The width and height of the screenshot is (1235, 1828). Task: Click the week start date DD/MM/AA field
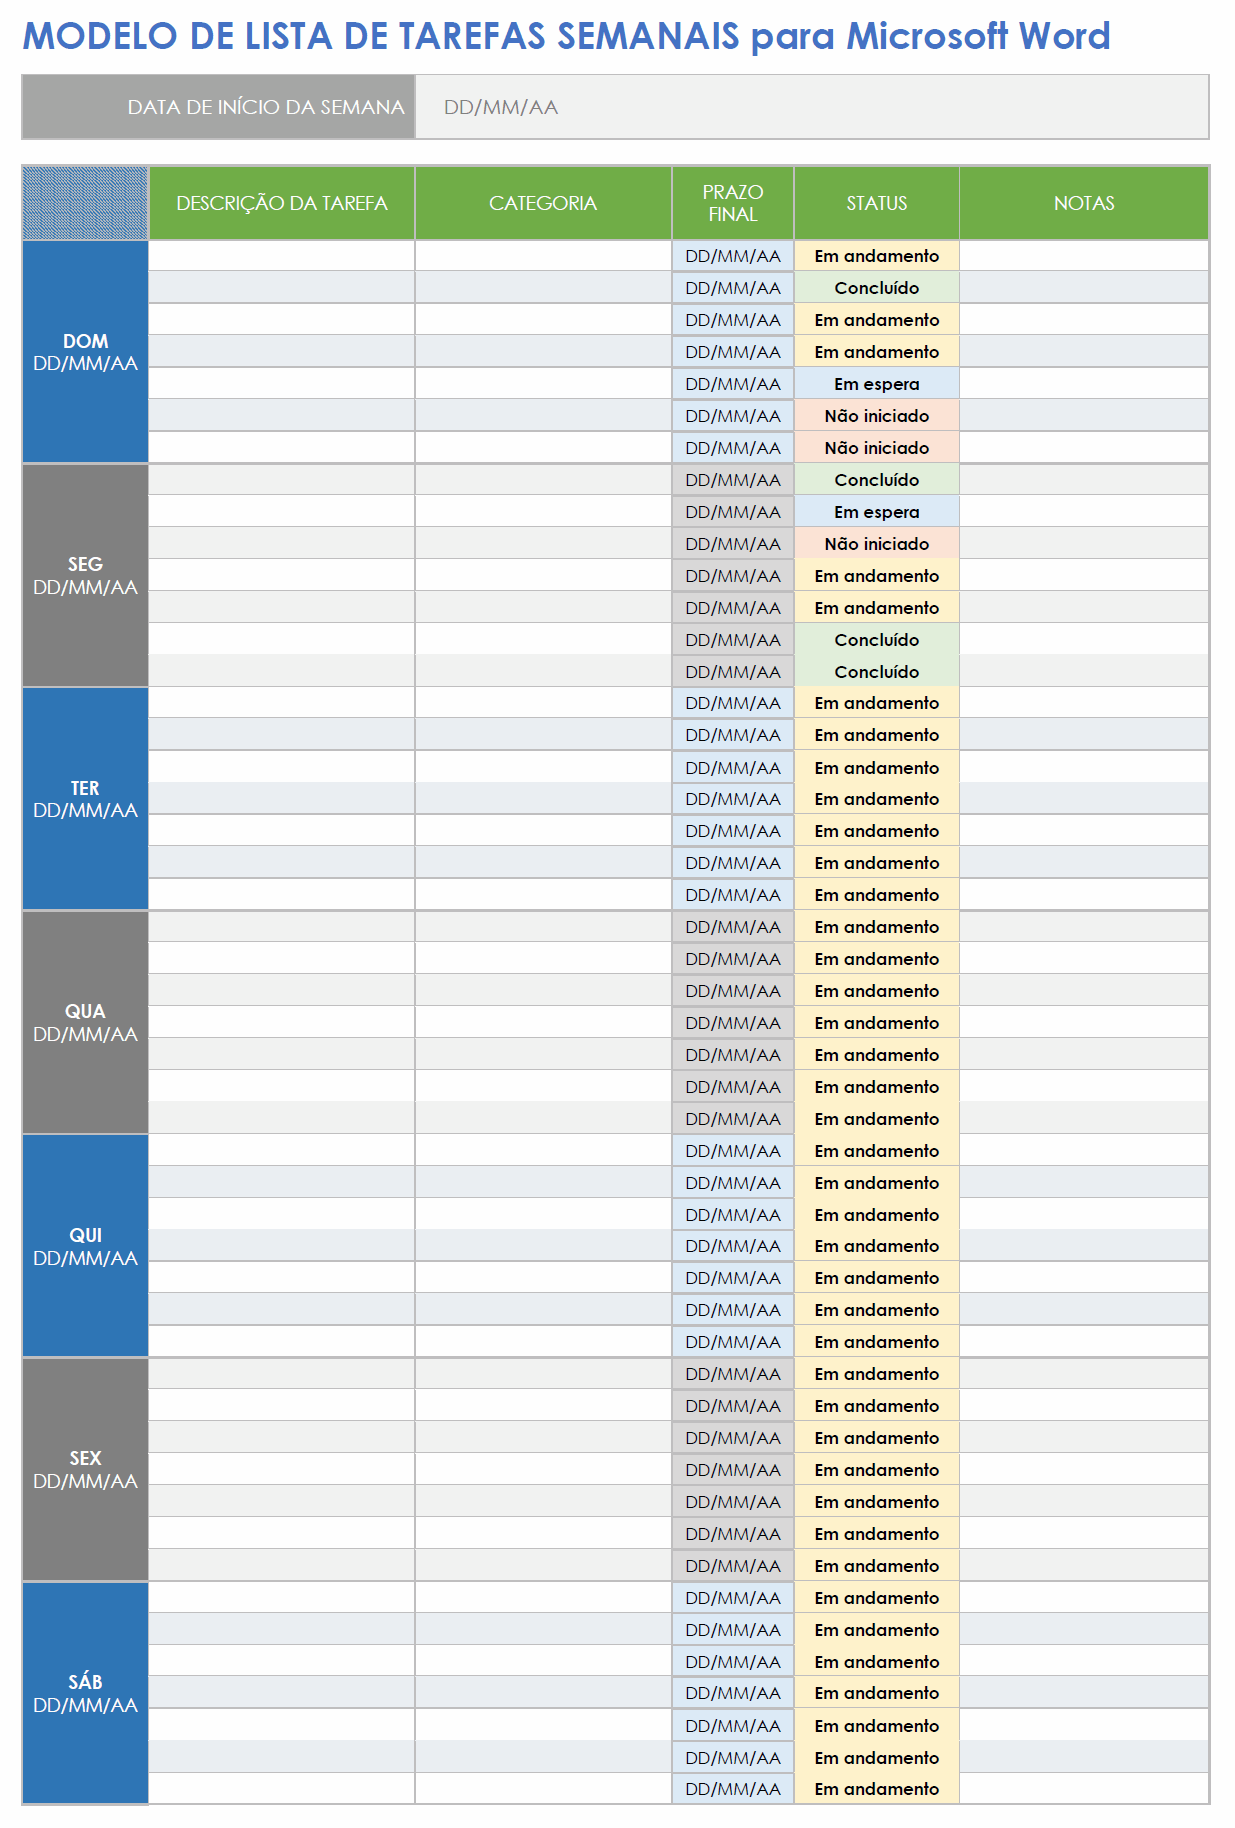click(x=810, y=107)
